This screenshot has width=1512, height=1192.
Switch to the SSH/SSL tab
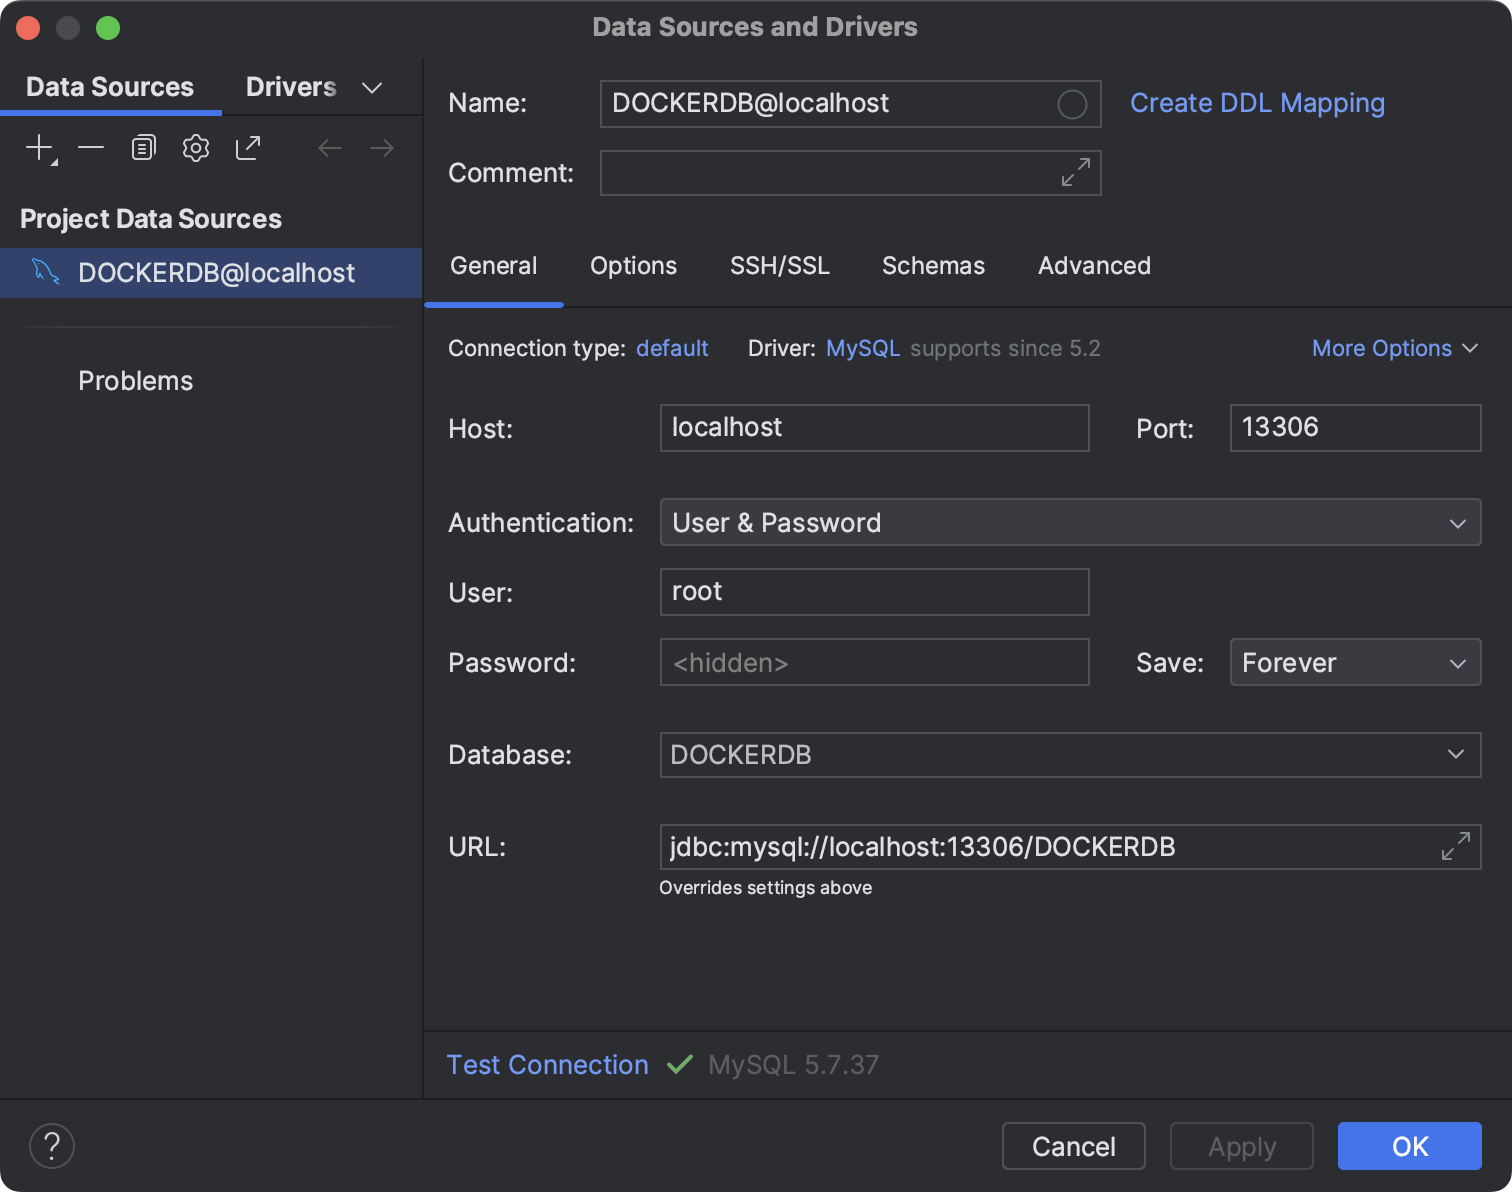click(780, 266)
